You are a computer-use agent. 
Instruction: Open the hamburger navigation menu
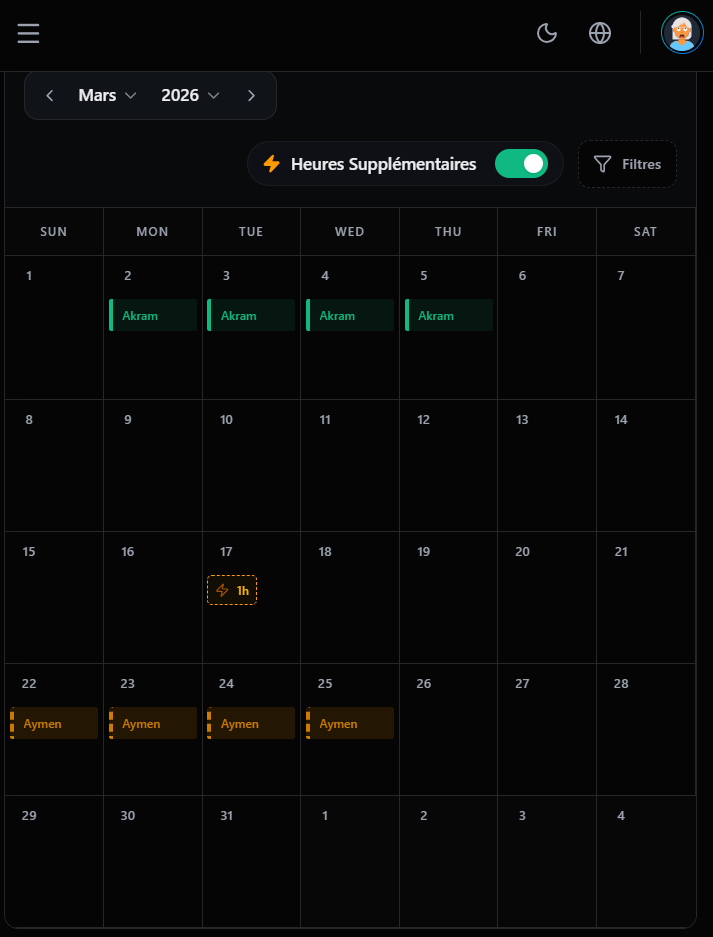pos(28,33)
